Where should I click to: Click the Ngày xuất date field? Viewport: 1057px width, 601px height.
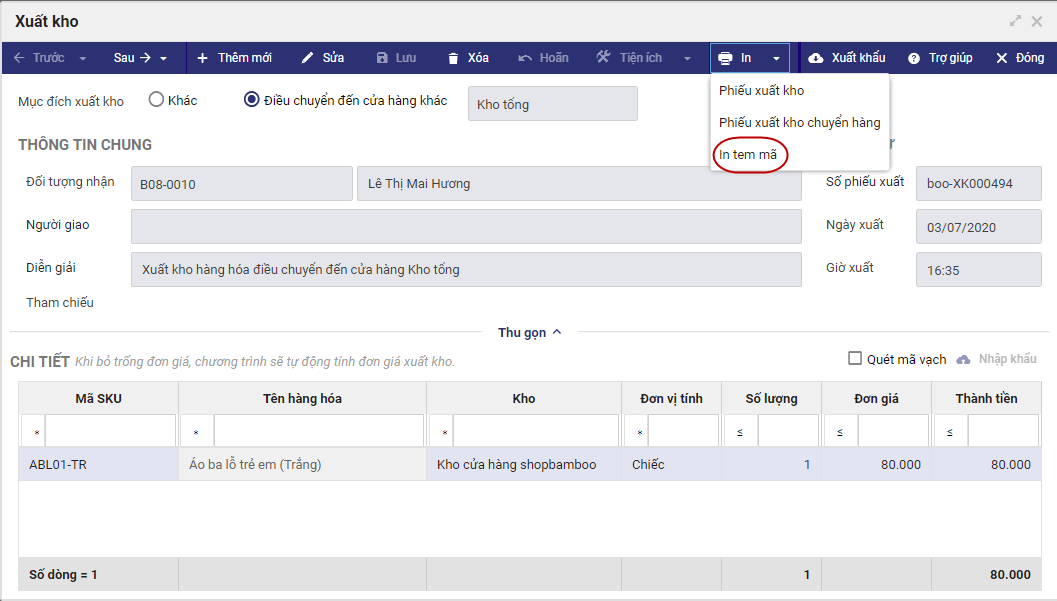[978, 227]
